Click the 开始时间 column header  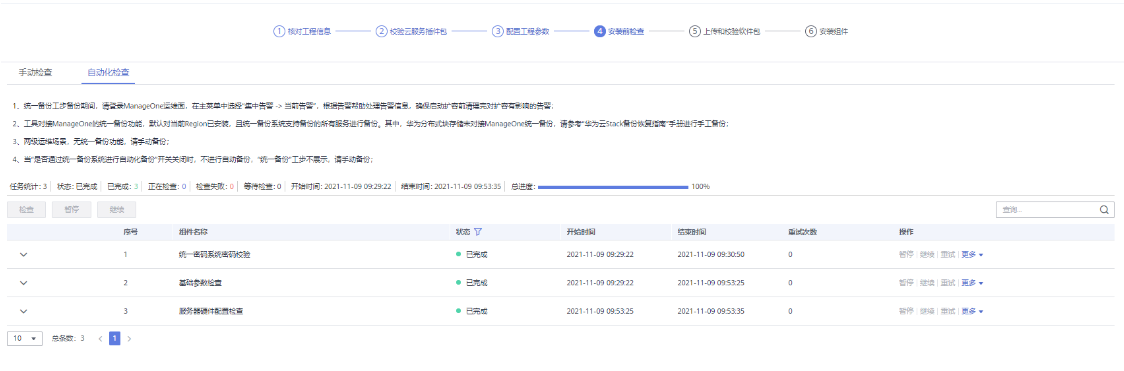coord(581,232)
